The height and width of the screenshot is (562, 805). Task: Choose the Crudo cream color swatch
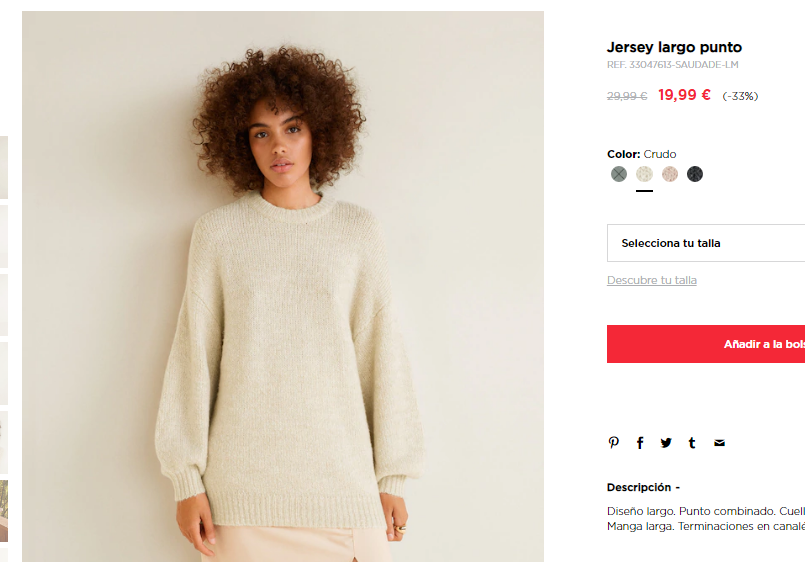(x=644, y=174)
